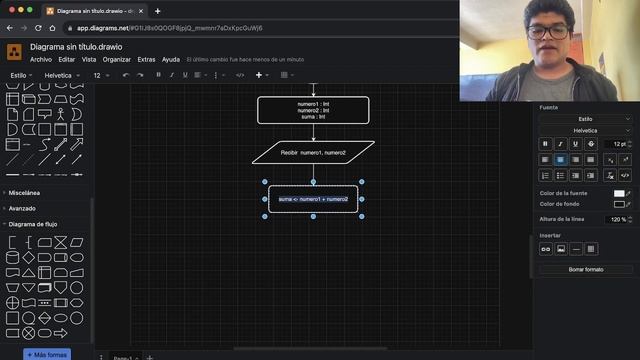The height and width of the screenshot is (360, 640).
Task: Insert a numbered list
Action: [x=545, y=176]
